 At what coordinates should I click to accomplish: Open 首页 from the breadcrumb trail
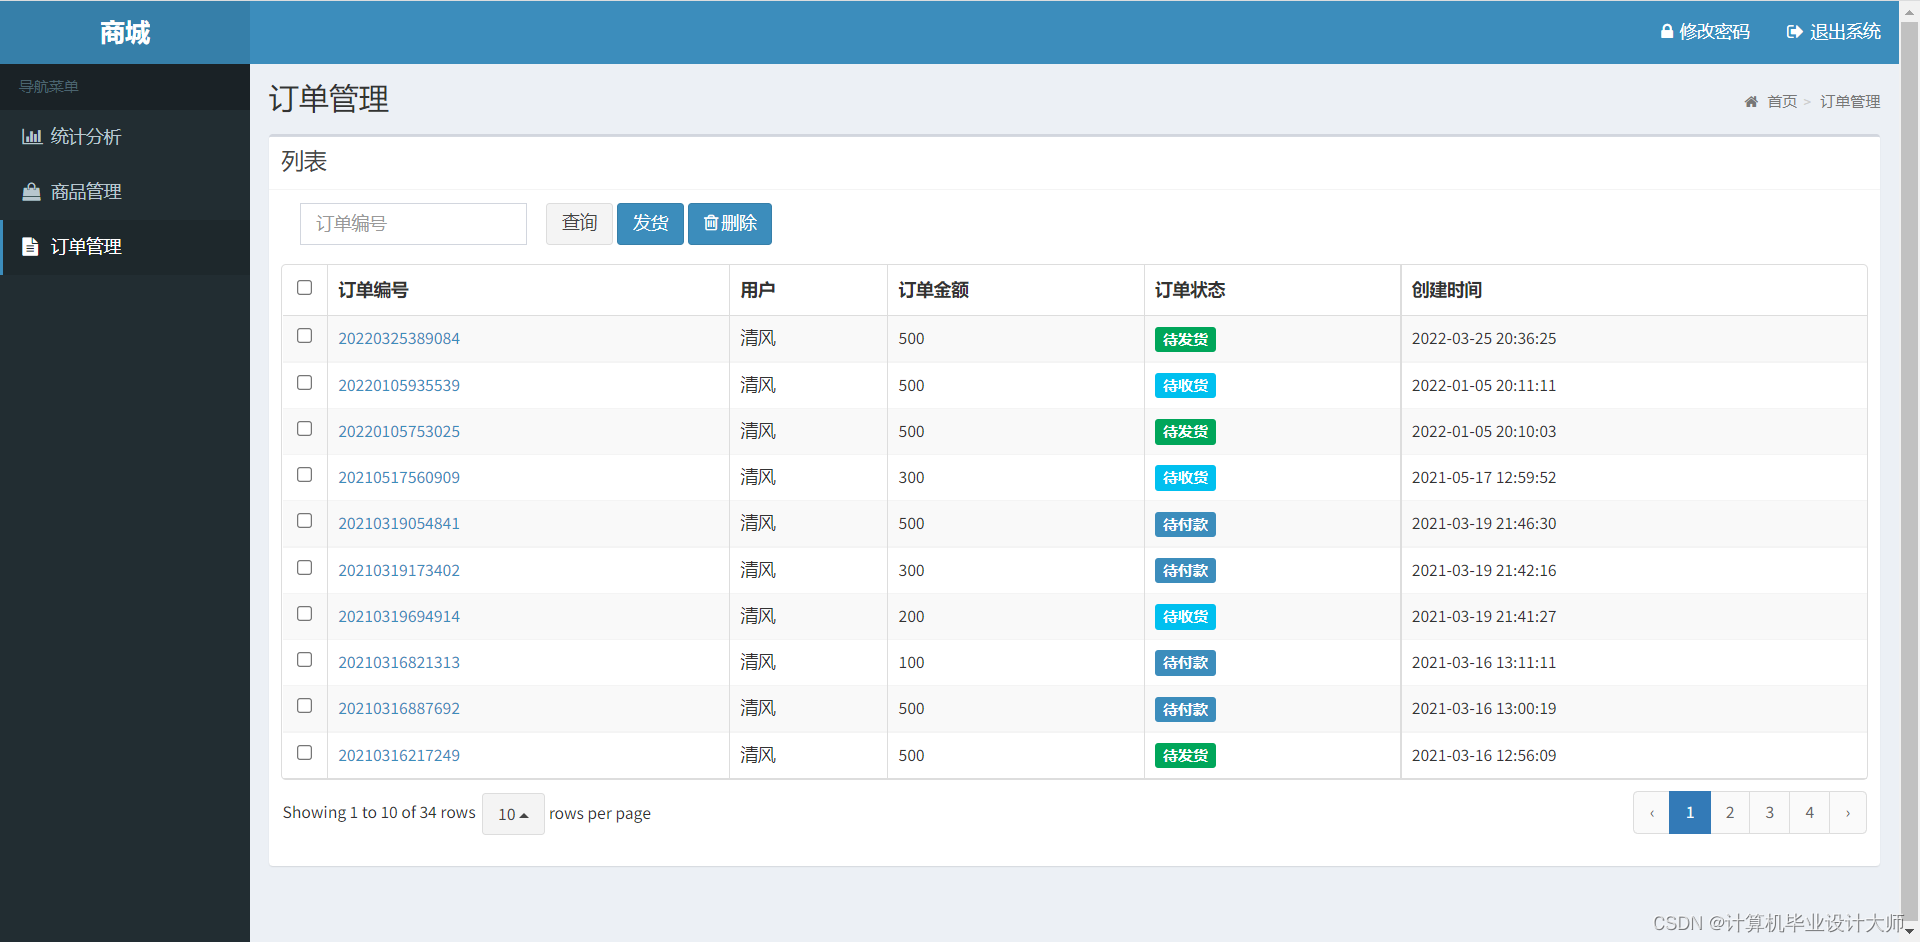point(1781,101)
